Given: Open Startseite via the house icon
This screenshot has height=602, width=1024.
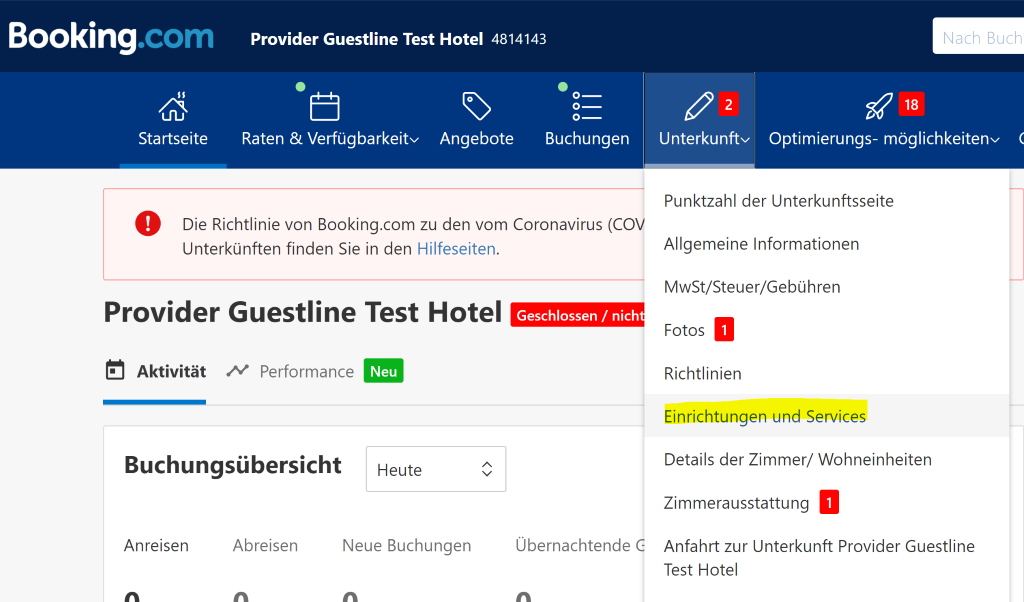Looking at the screenshot, I should [173, 107].
